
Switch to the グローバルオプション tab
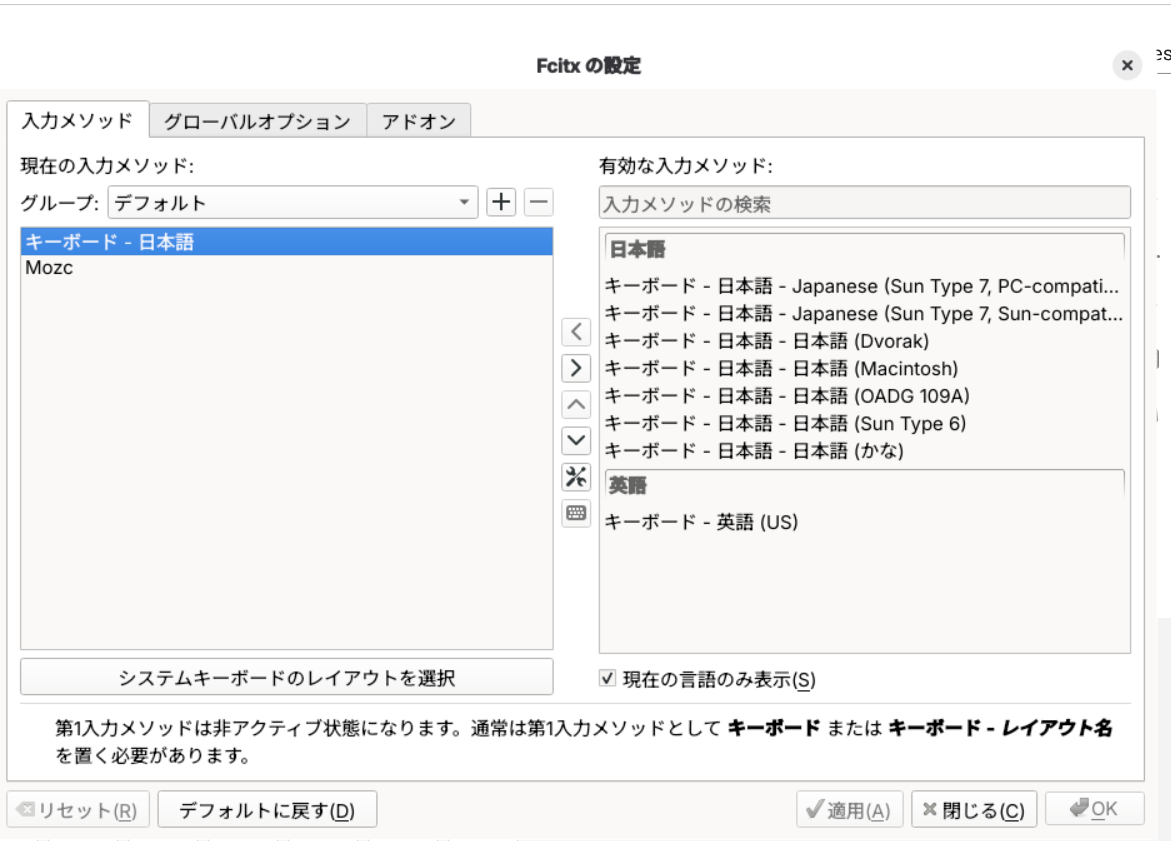[x=258, y=121]
